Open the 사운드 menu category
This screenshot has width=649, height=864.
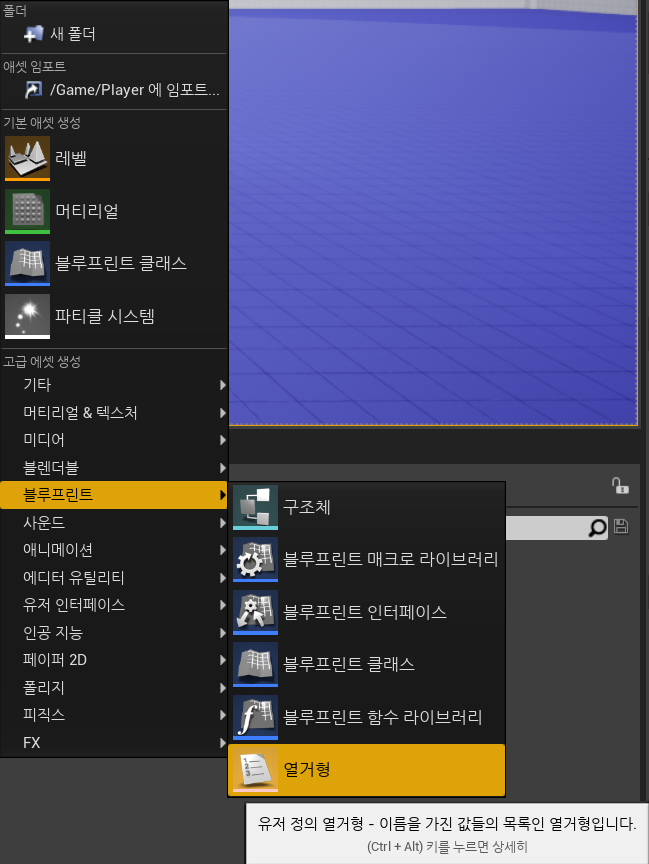tap(114, 522)
